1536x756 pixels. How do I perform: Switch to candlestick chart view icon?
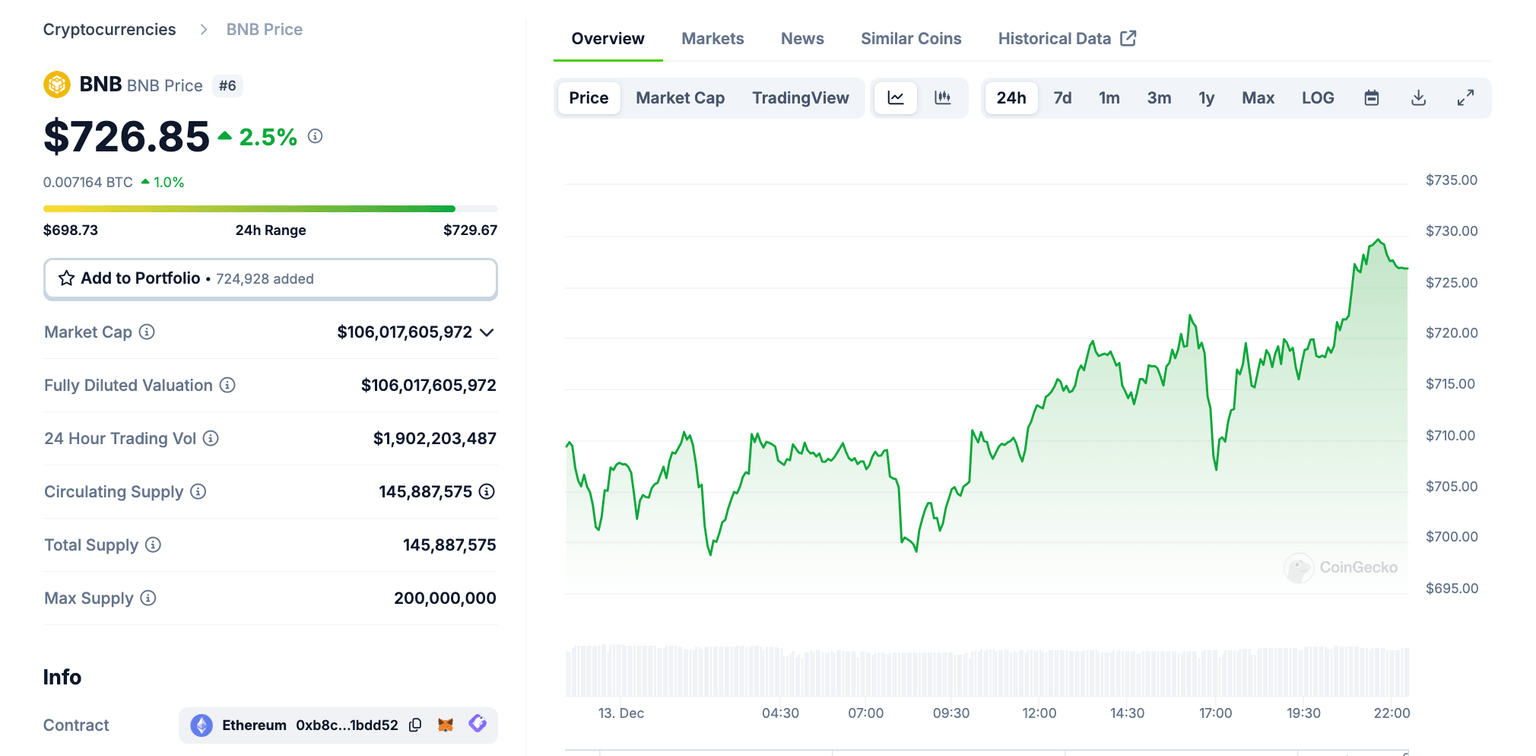click(942, 98)
